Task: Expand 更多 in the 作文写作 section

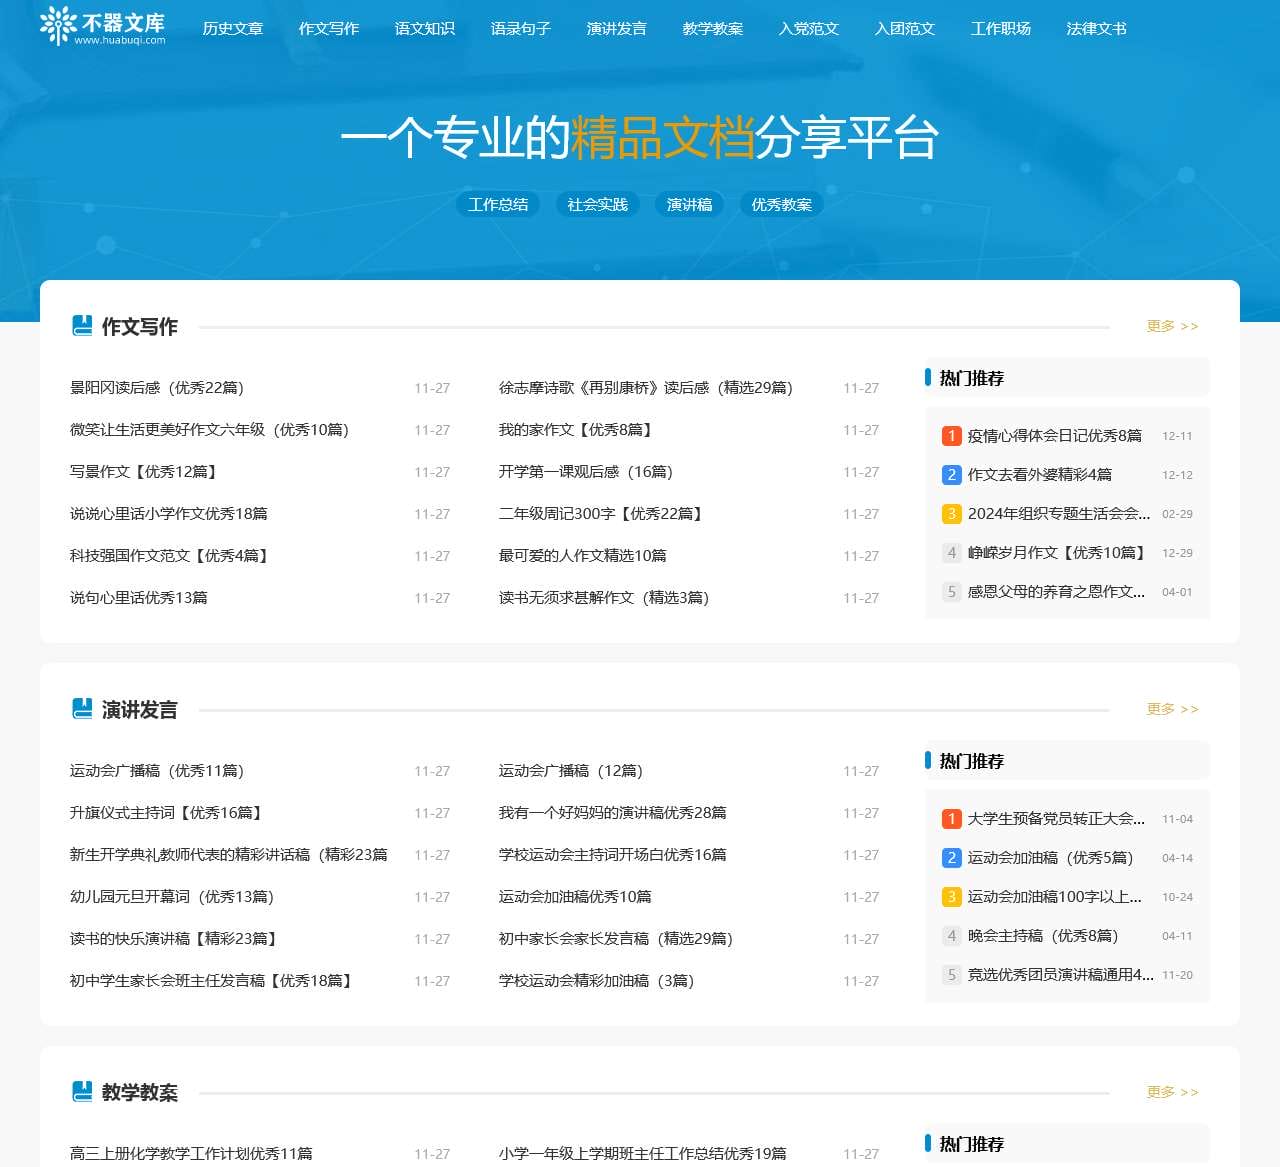Action: click(x=1172, y=326)
